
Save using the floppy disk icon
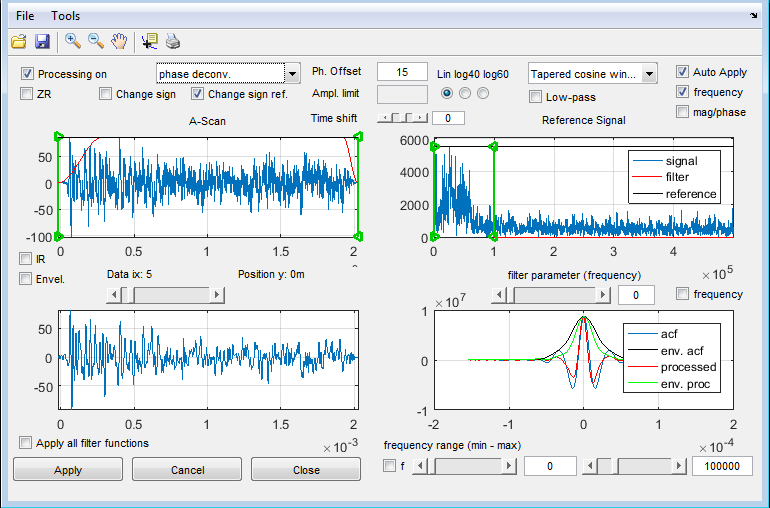pos(43,42)
